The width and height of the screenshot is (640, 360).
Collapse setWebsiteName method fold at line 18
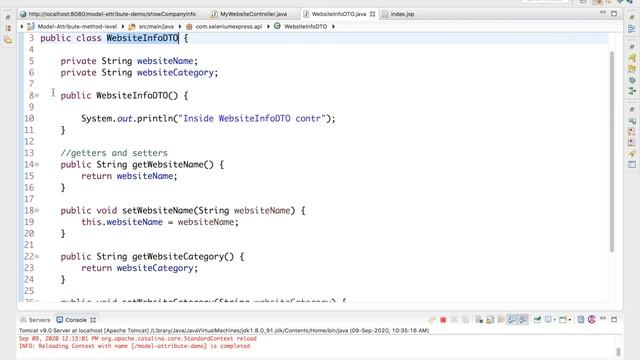[37, 211]
